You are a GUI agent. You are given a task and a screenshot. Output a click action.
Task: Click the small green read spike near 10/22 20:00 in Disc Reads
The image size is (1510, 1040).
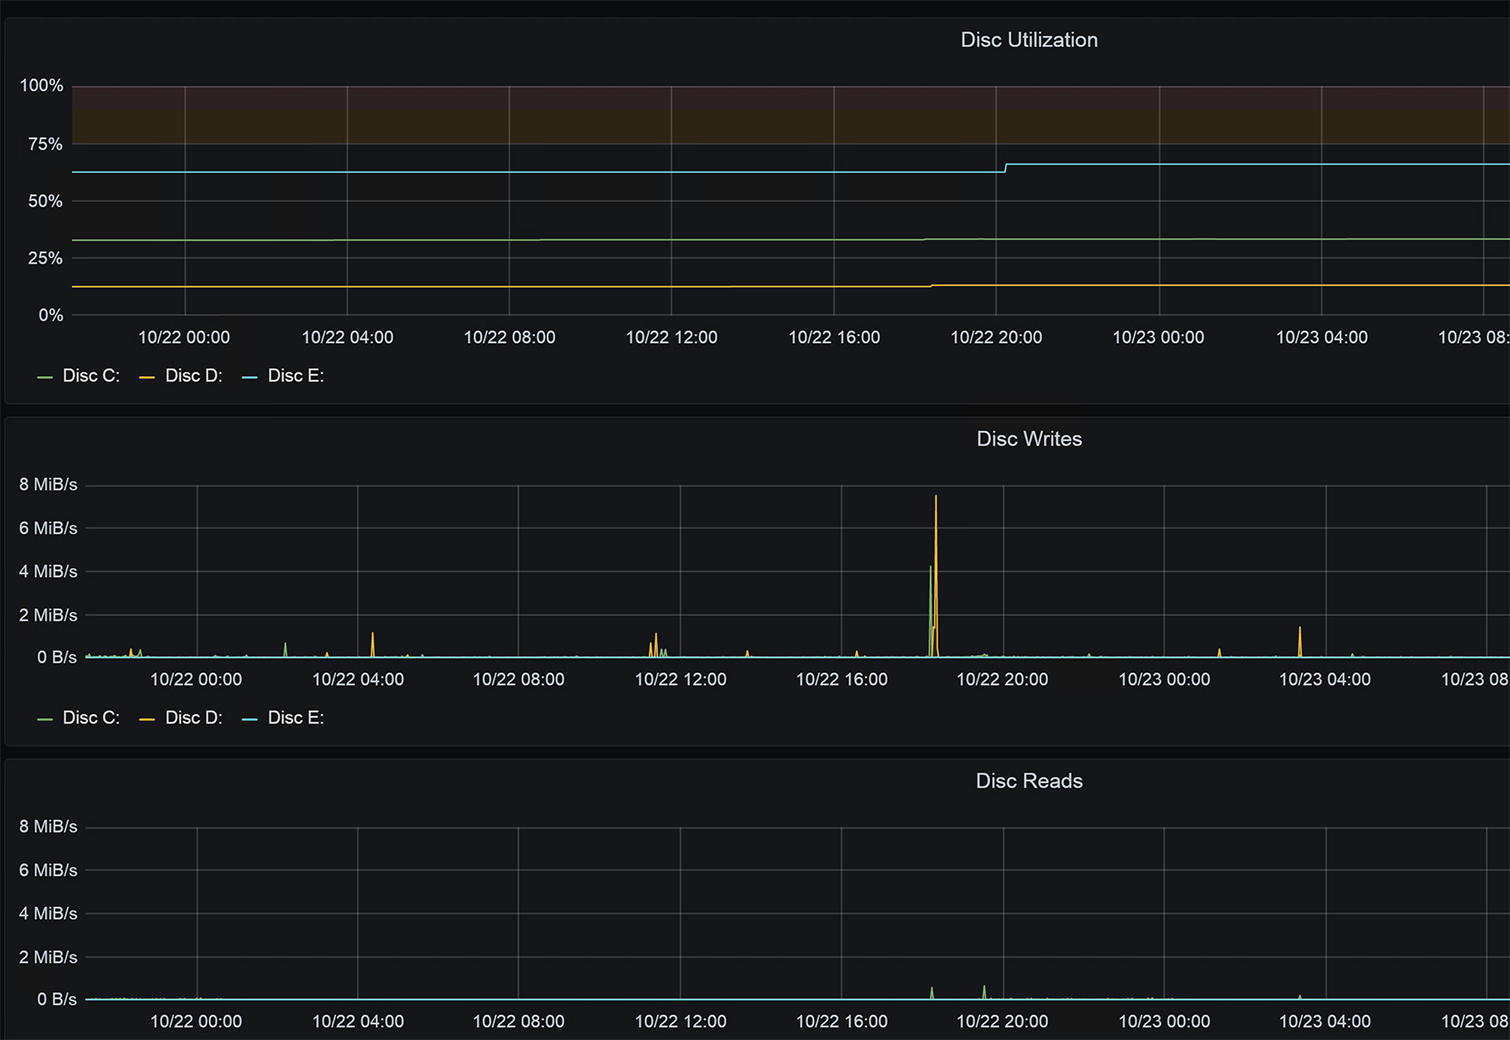pyautogui.click(x=984, y=992)
